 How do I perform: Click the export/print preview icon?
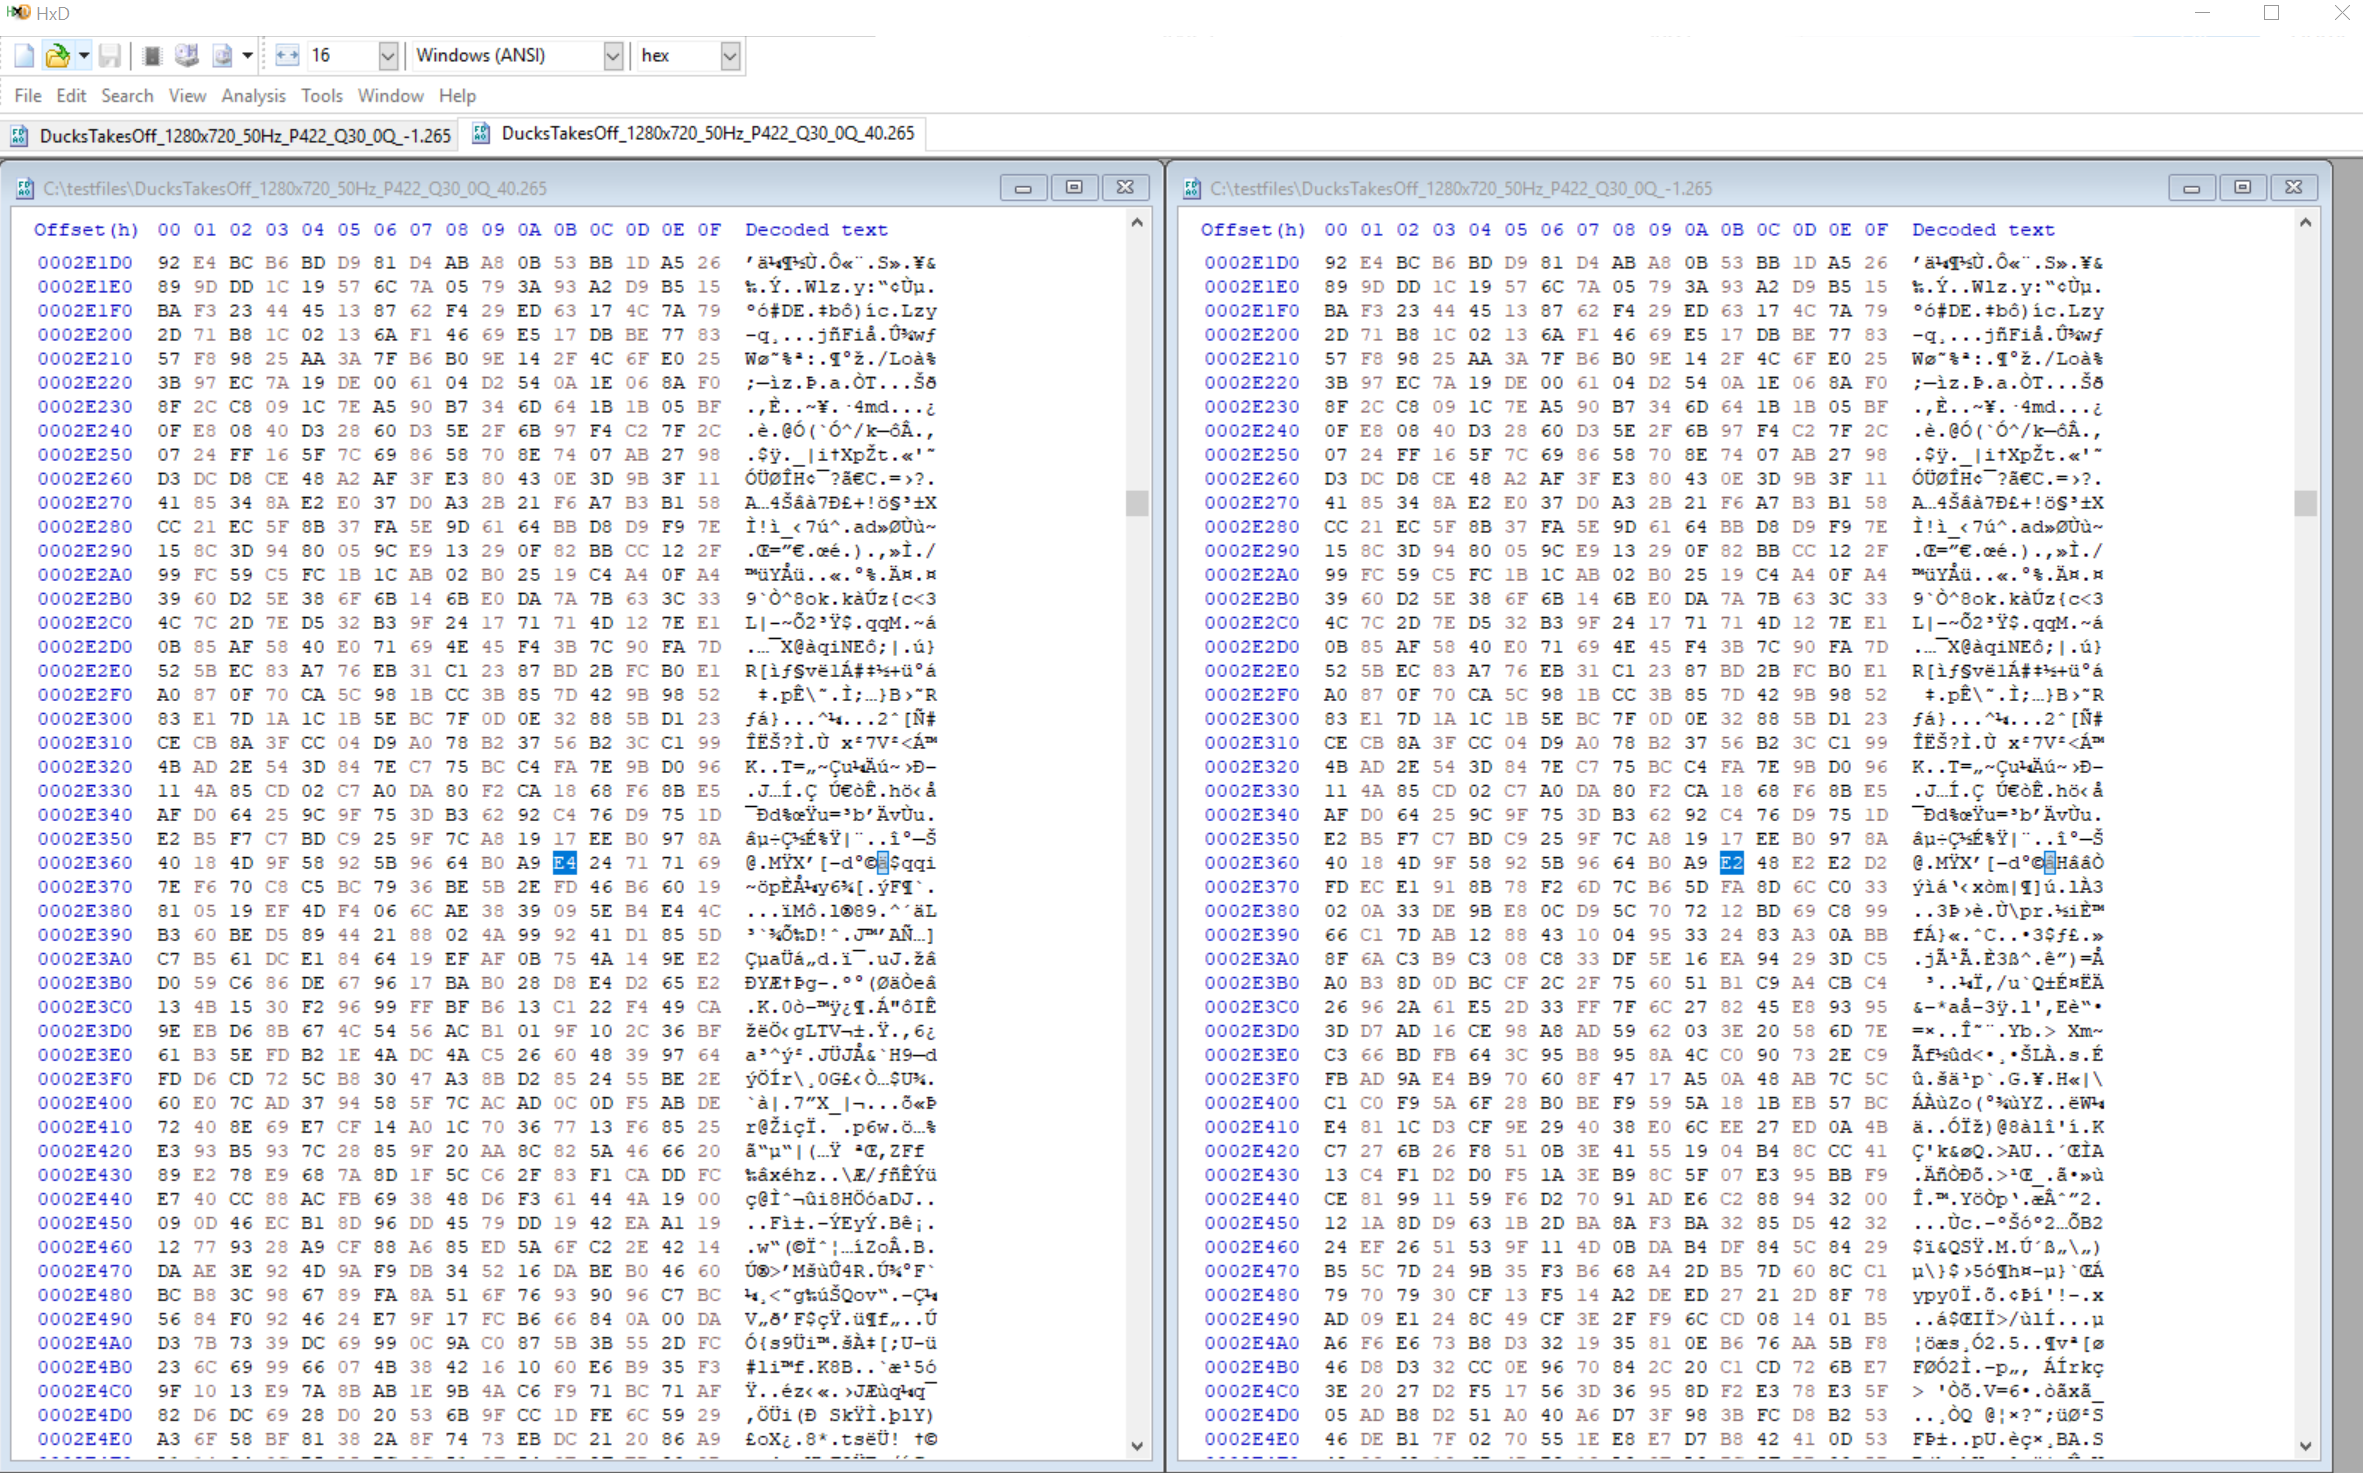pos(222,56)
